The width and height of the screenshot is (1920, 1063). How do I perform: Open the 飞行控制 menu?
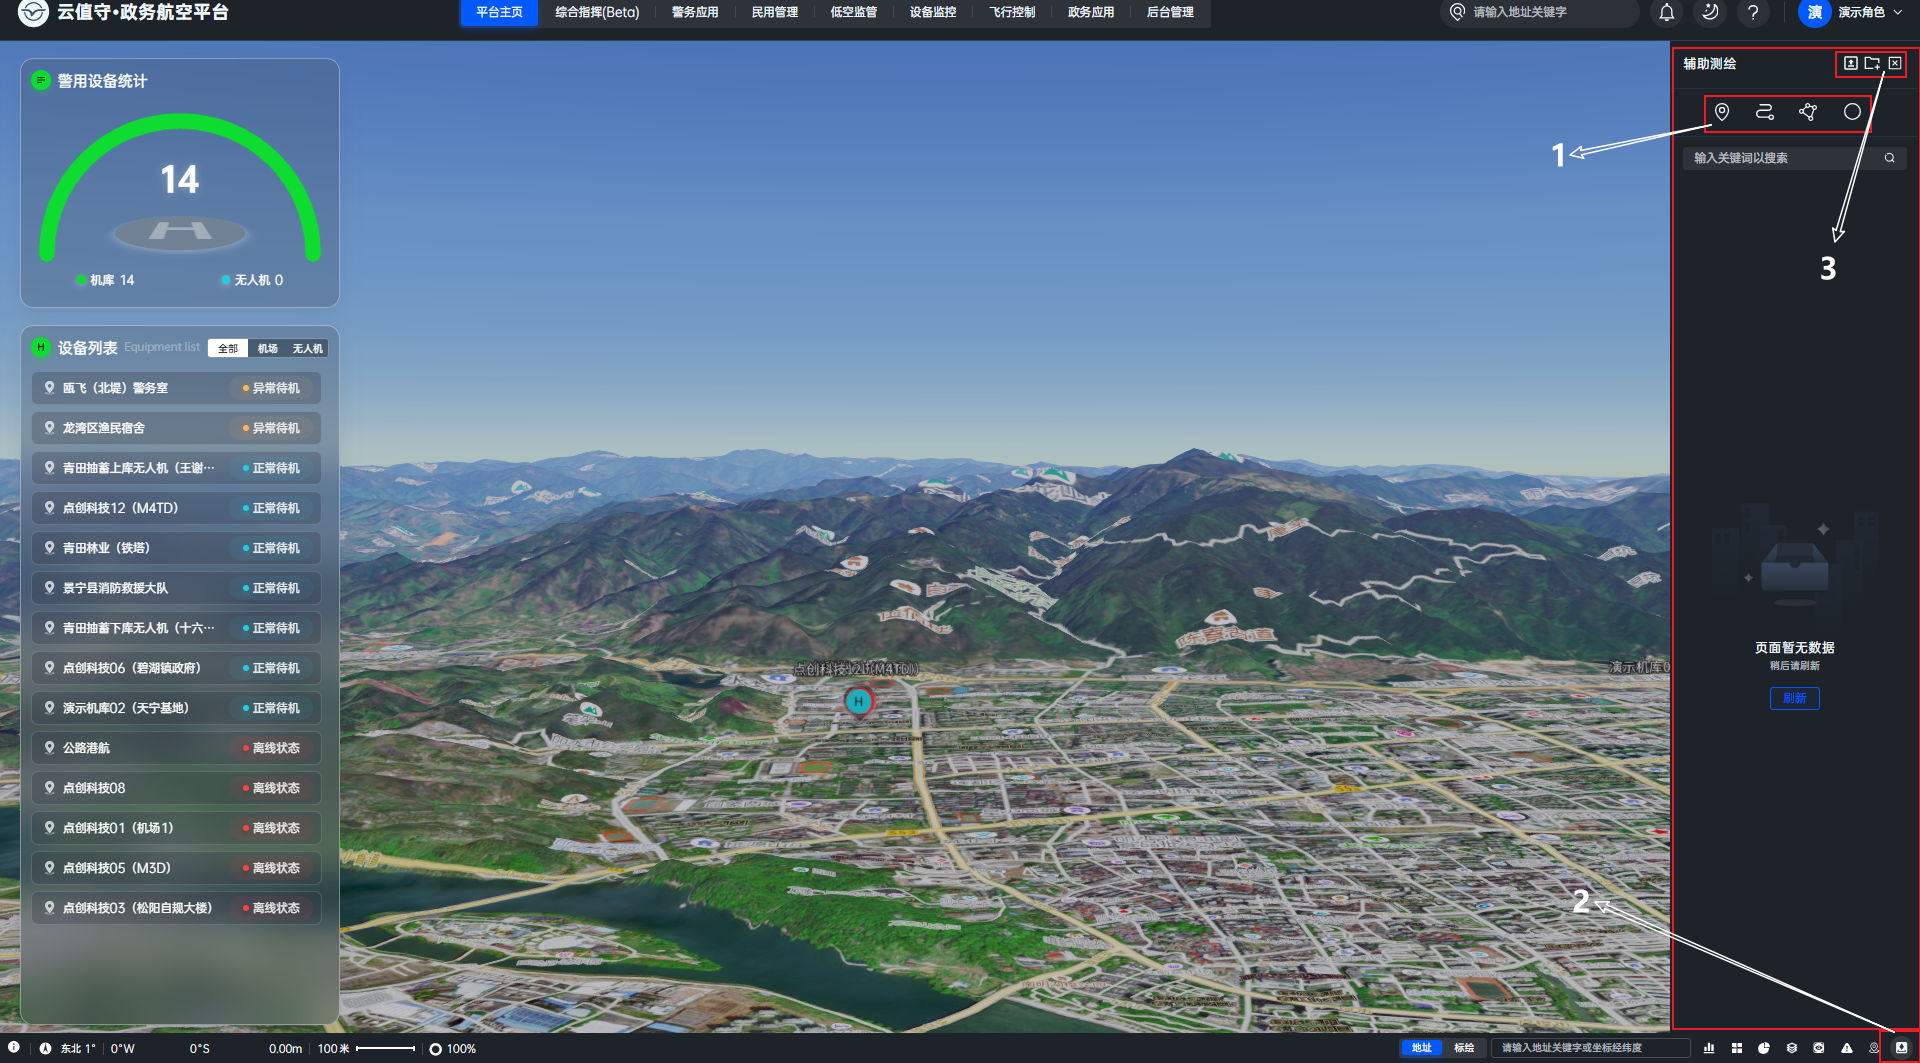pyautogui.click(x=1012, y=13)
